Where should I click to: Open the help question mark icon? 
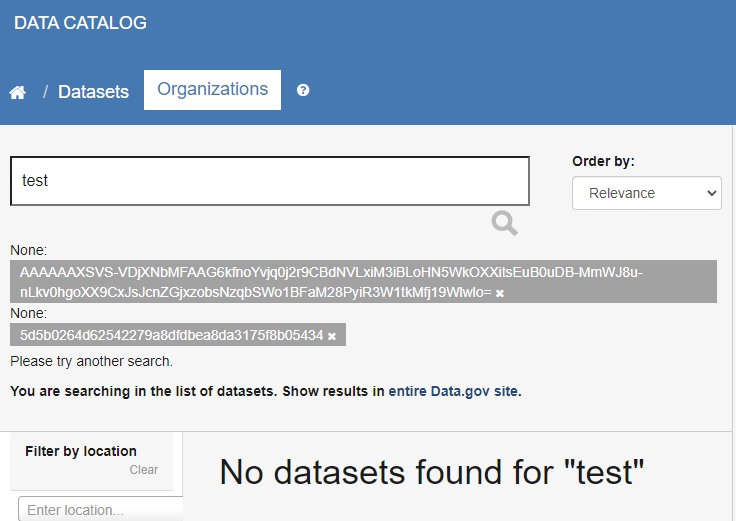point(303,90)
